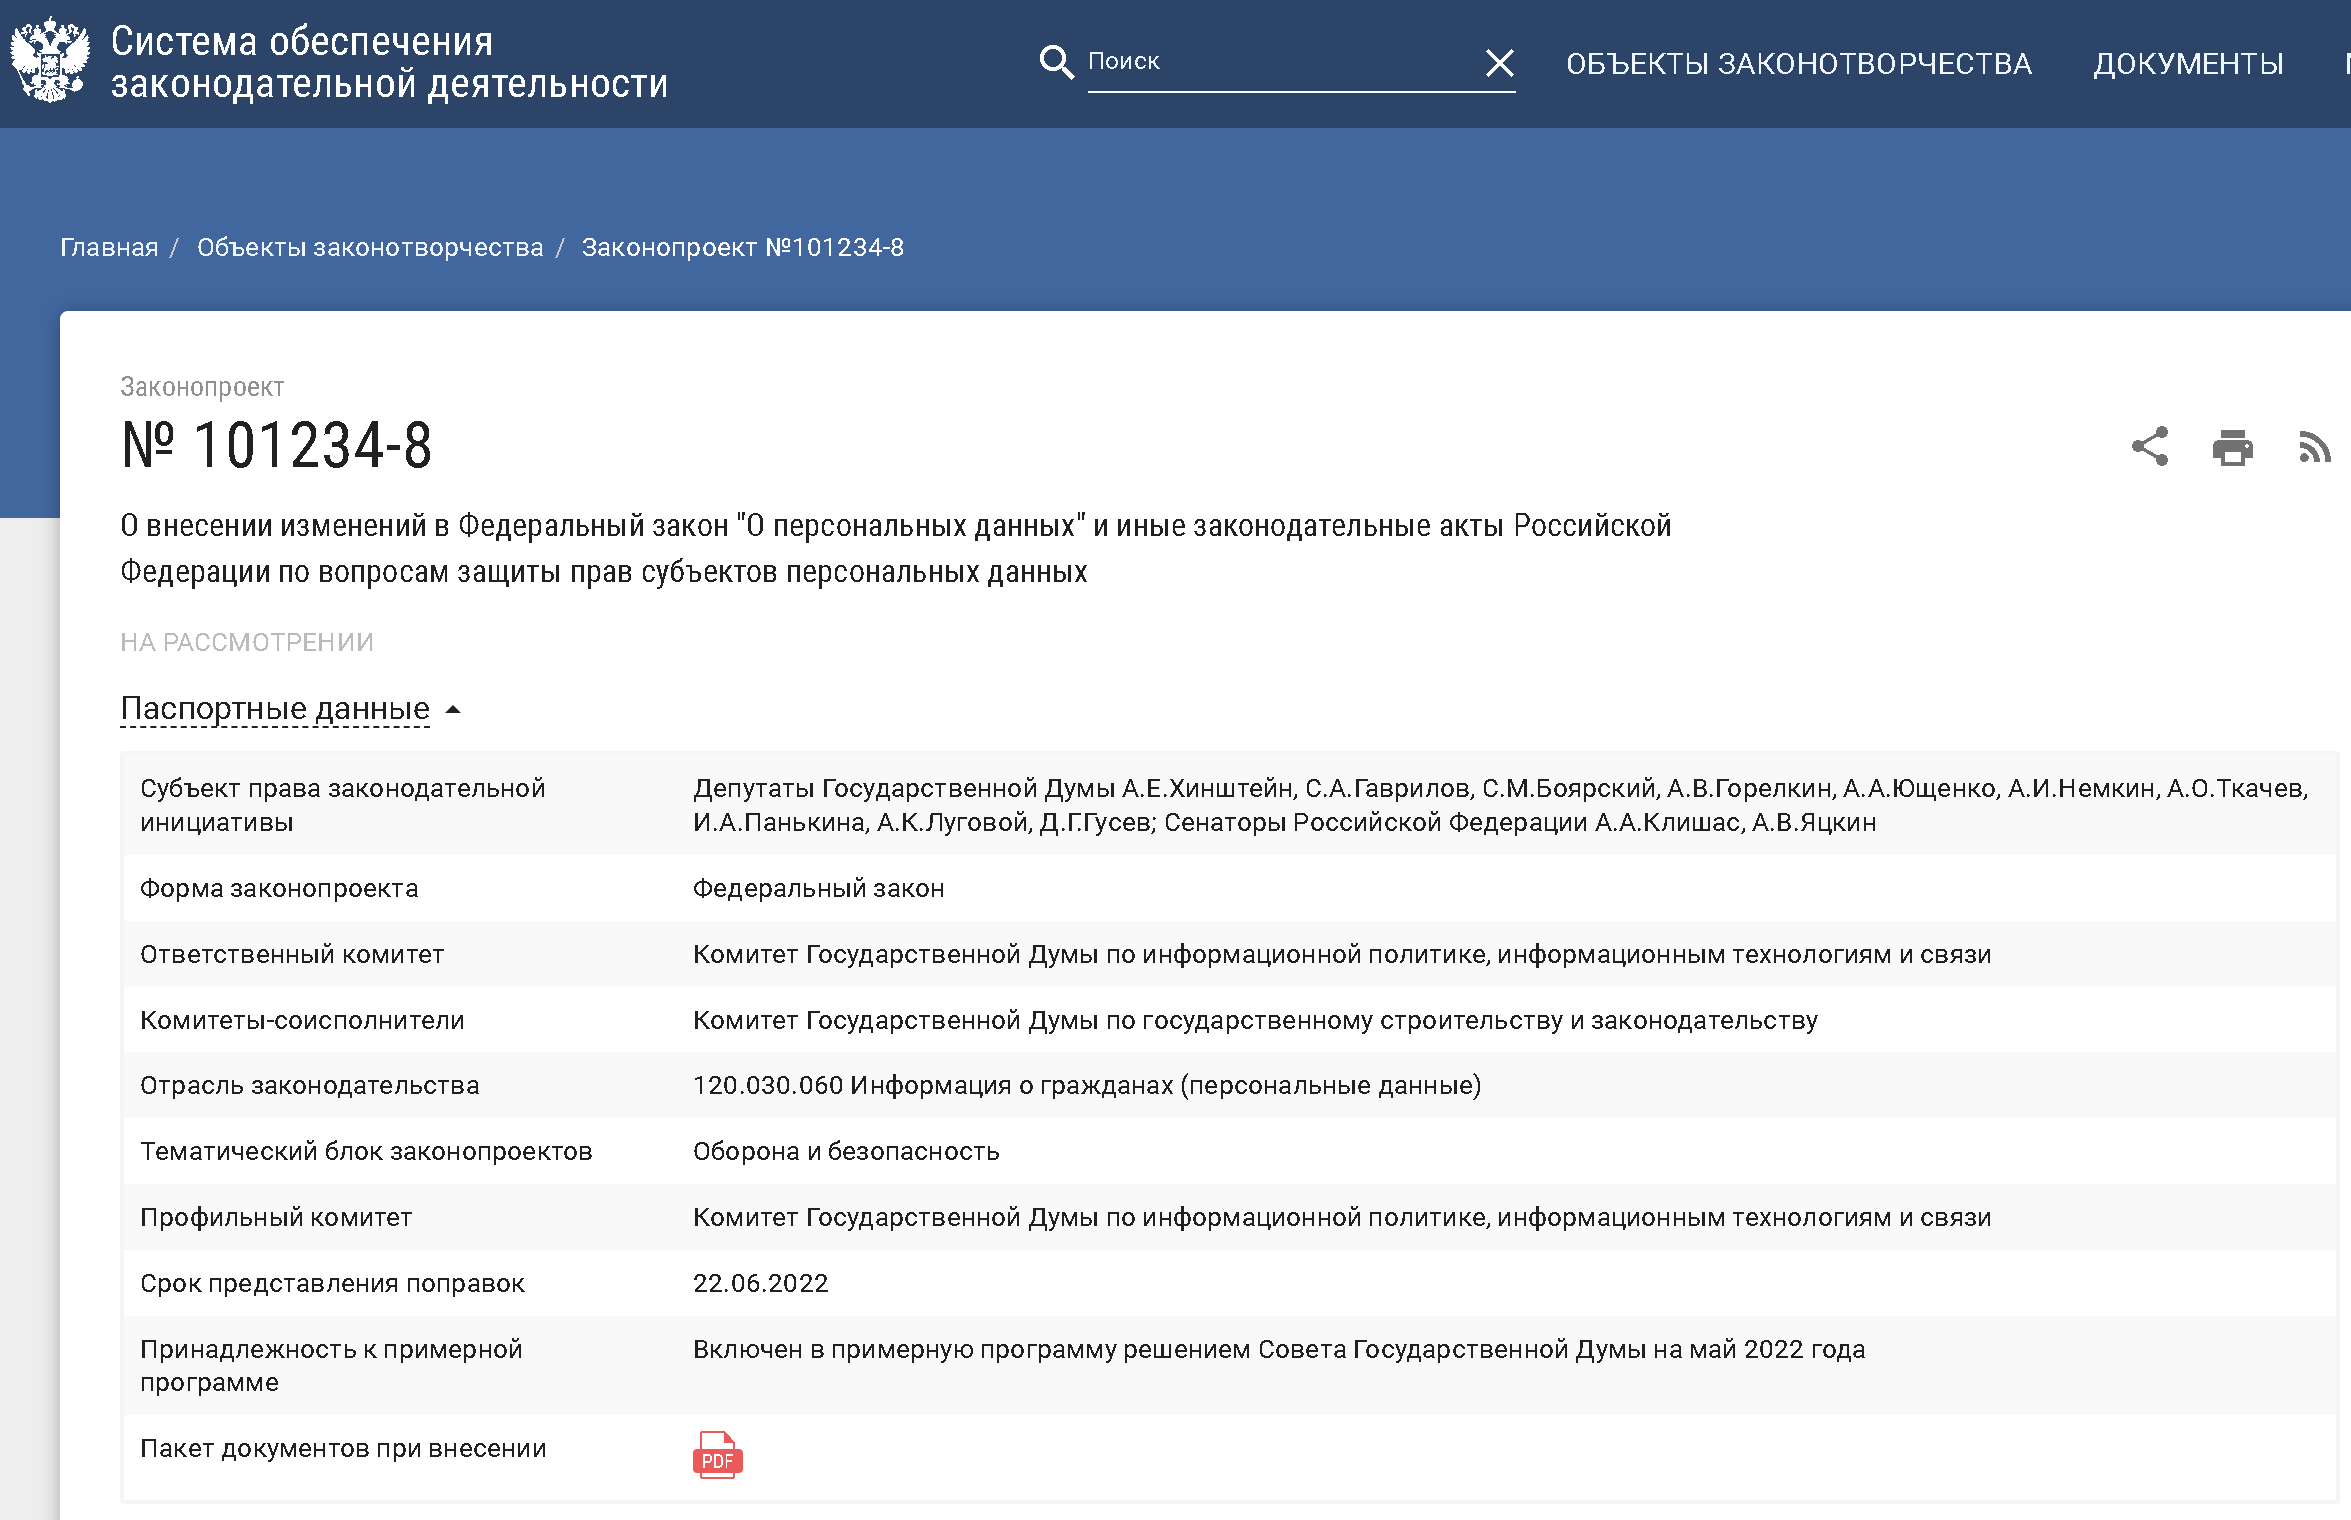Viewport: 2351px width, 1520px height.
Task: Open the PDF document package icon
Action: 717,1455
